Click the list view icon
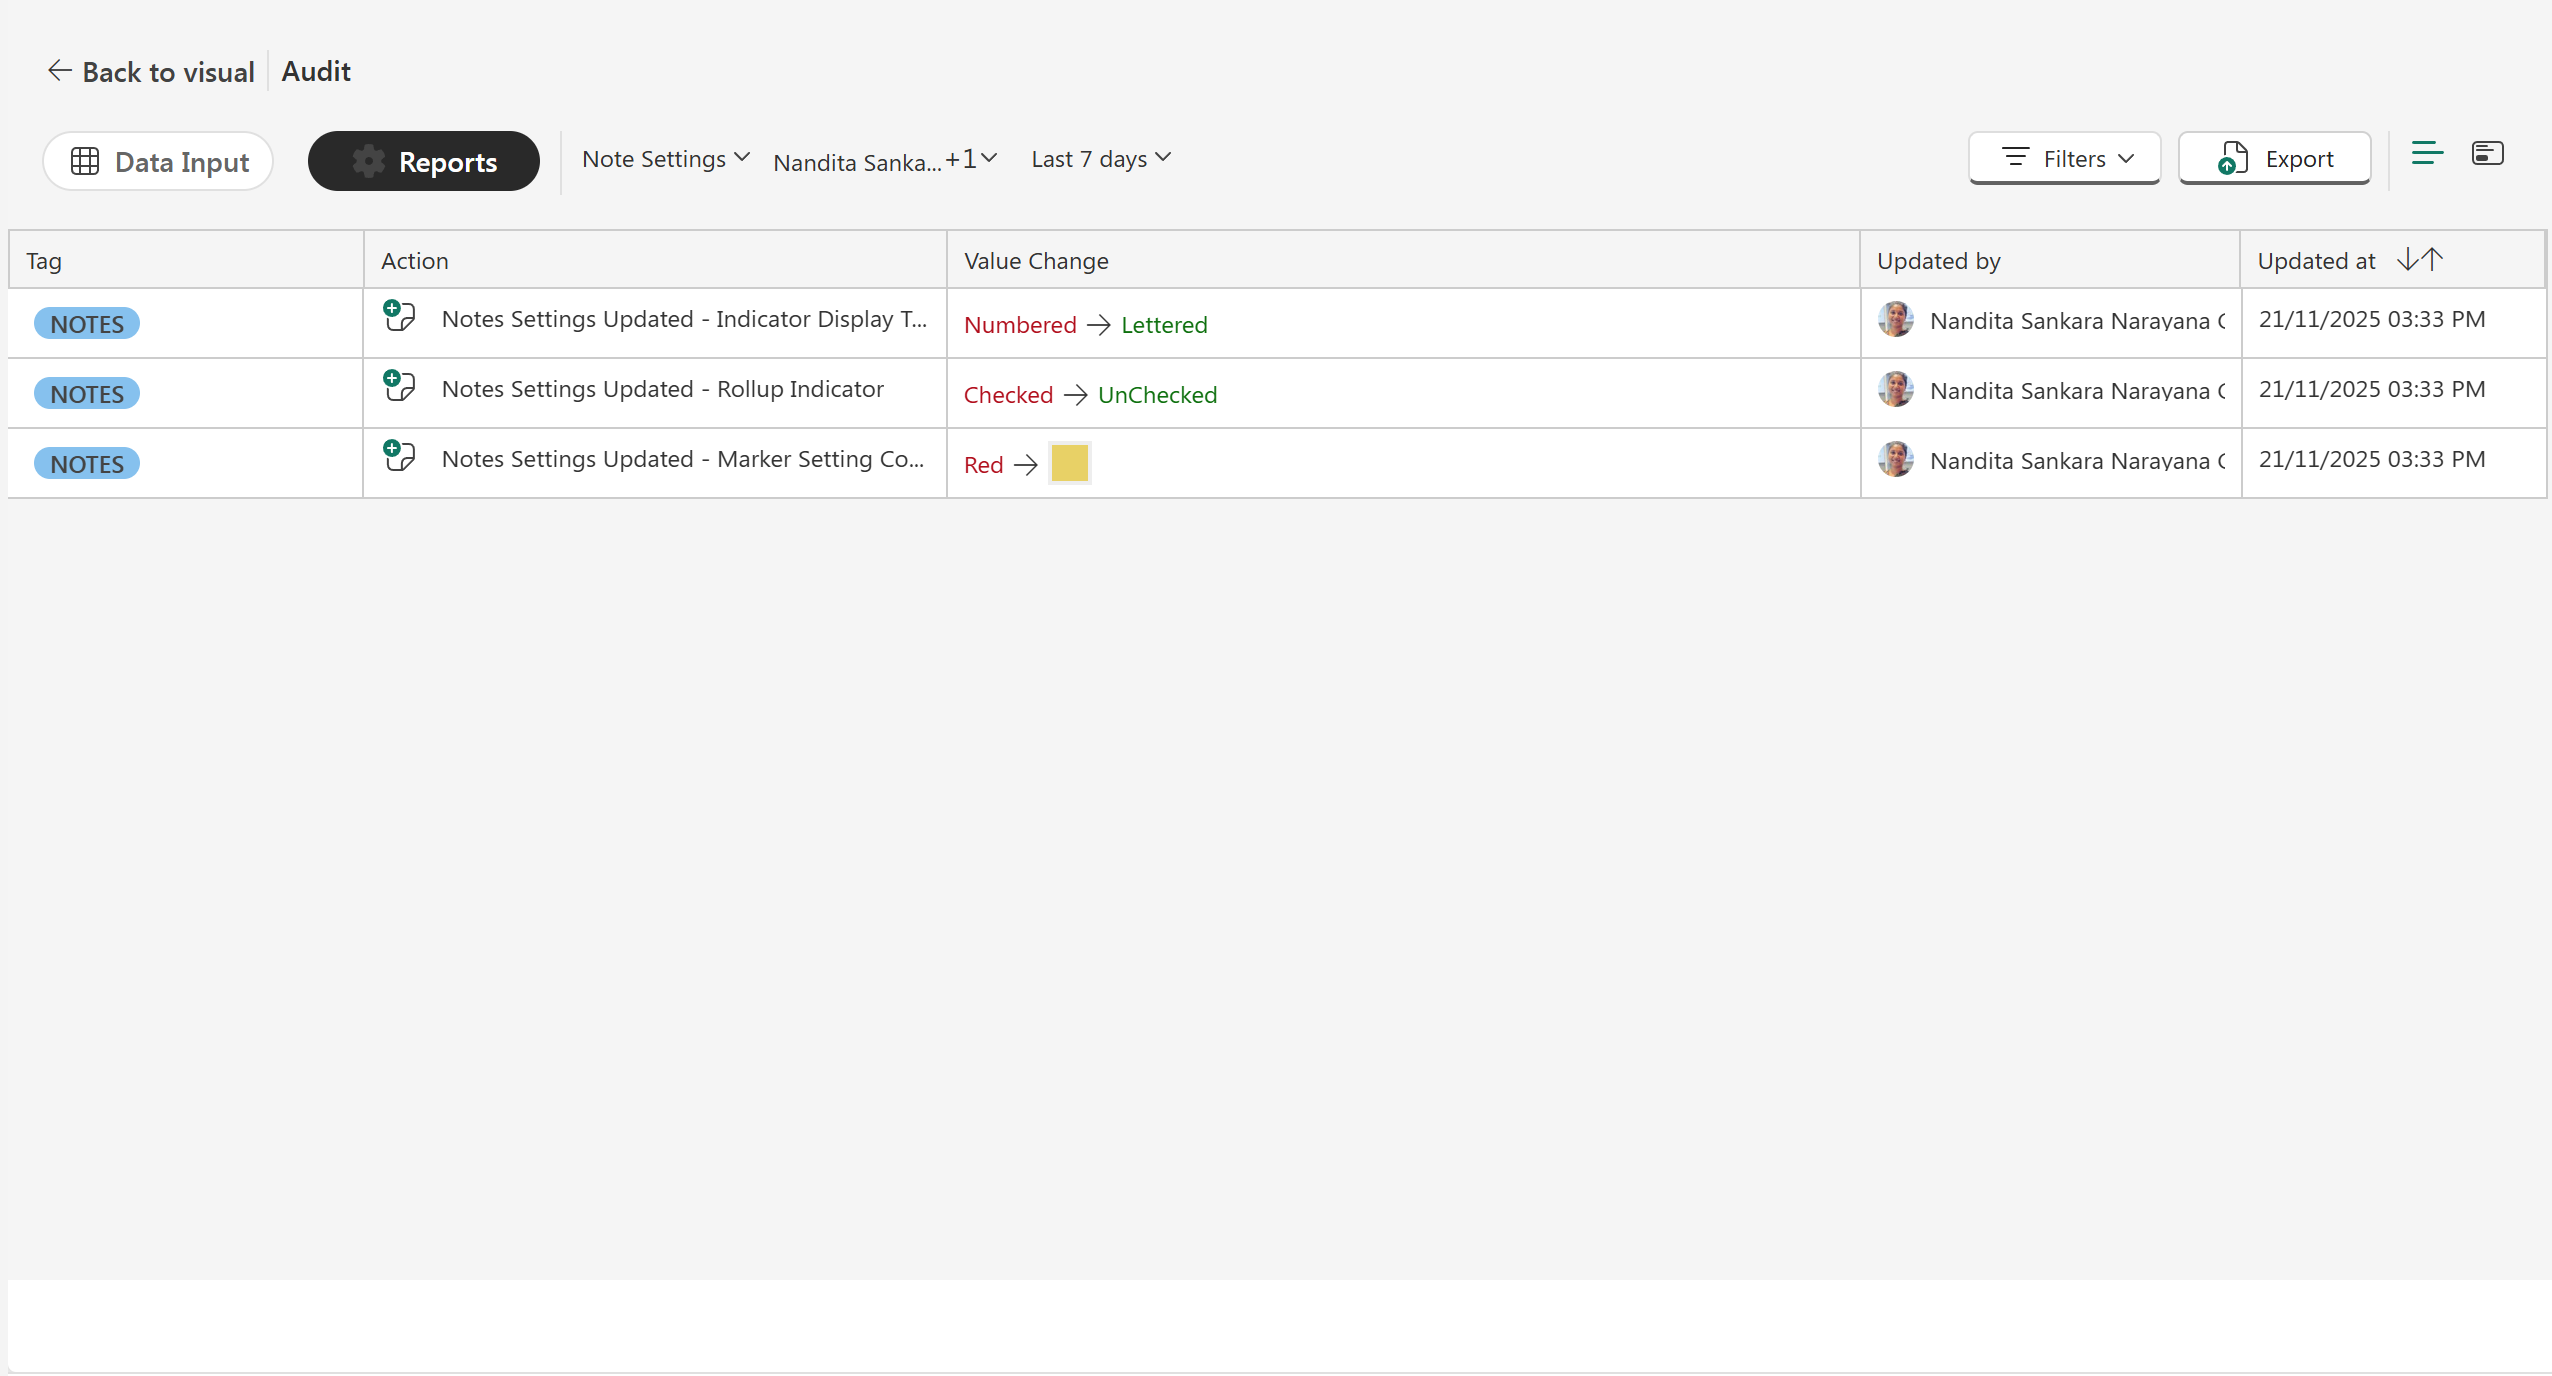Image resolution: width=2552 pixels, height=1376 pixels. pos(2427,154)
